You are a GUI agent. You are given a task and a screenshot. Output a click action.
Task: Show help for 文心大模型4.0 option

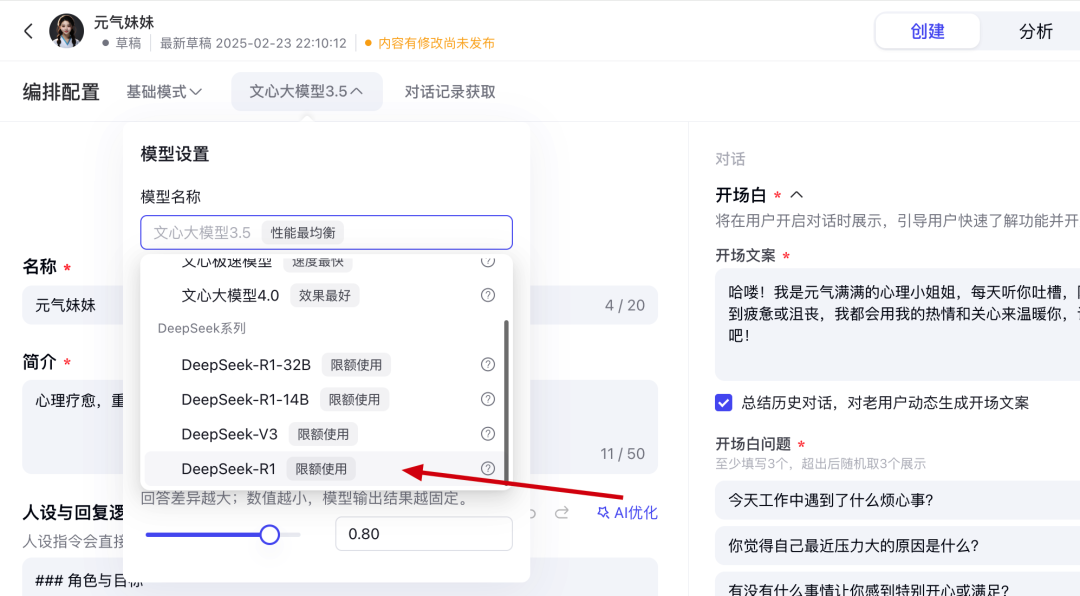488,295
